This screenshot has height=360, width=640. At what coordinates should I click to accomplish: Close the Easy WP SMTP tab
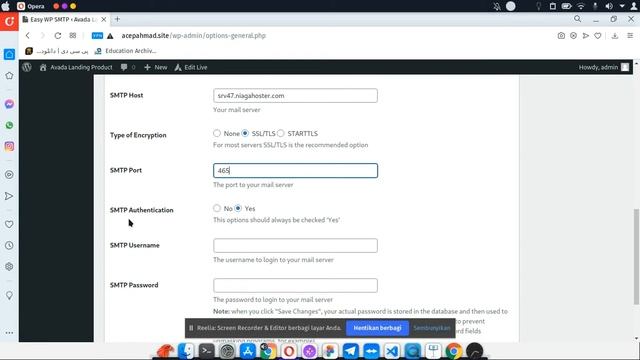click(104, 19)
